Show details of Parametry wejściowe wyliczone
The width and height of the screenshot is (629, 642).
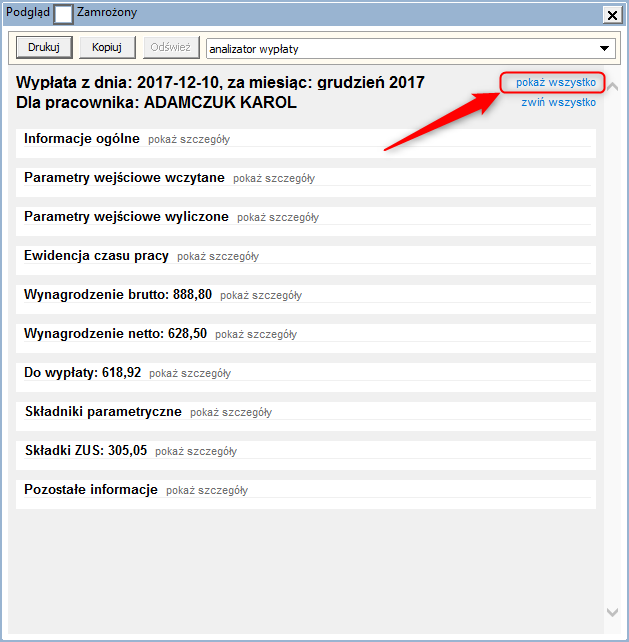tap(278, 217)
